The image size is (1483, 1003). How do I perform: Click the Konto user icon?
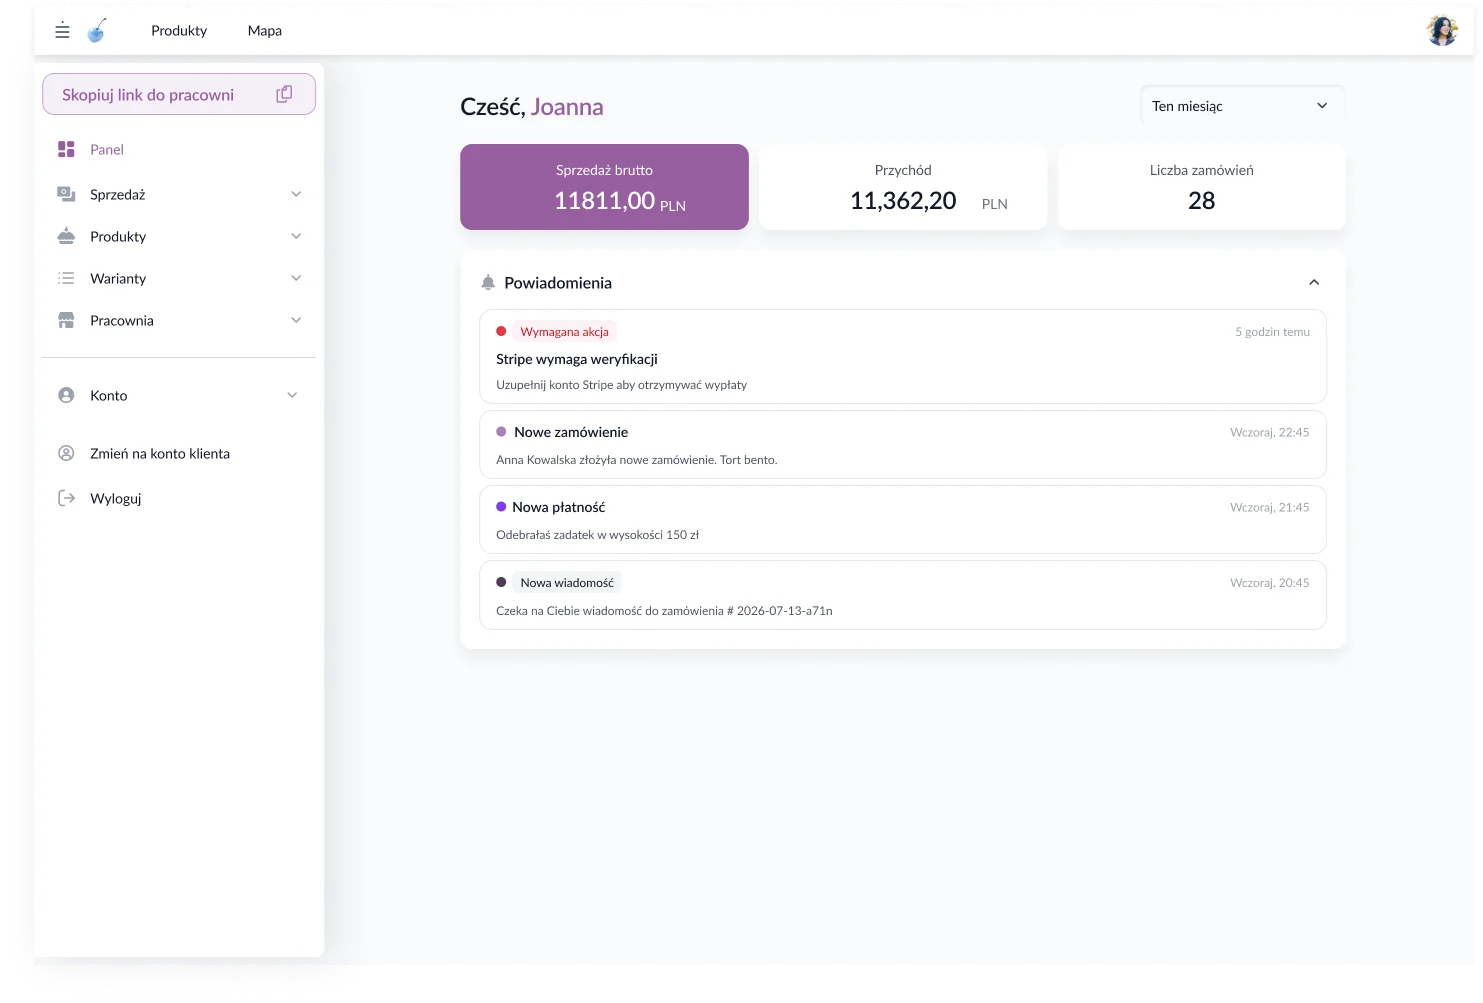(66, 395)
